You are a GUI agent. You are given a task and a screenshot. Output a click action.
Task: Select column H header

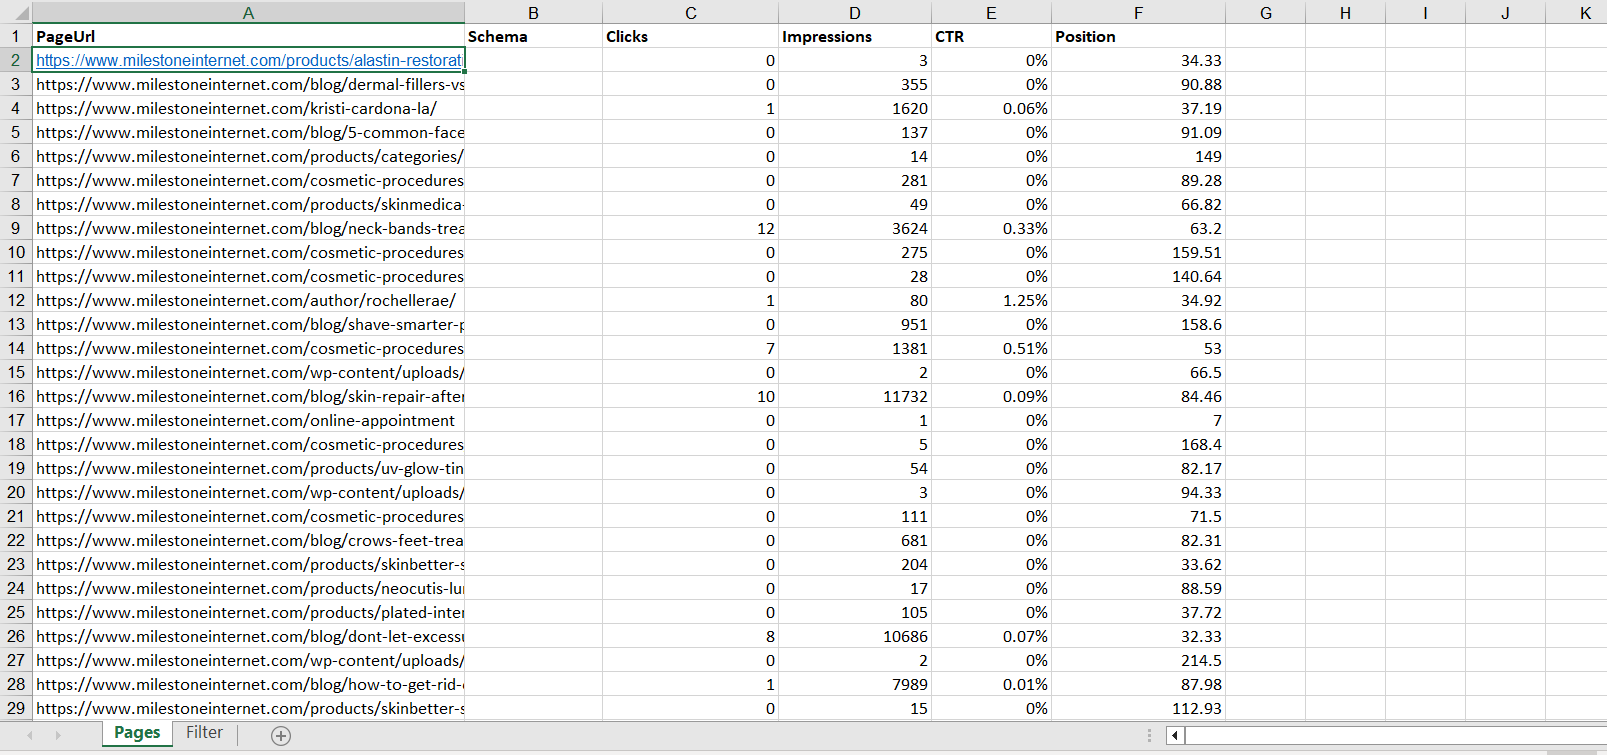click(x=1345, y=12)
